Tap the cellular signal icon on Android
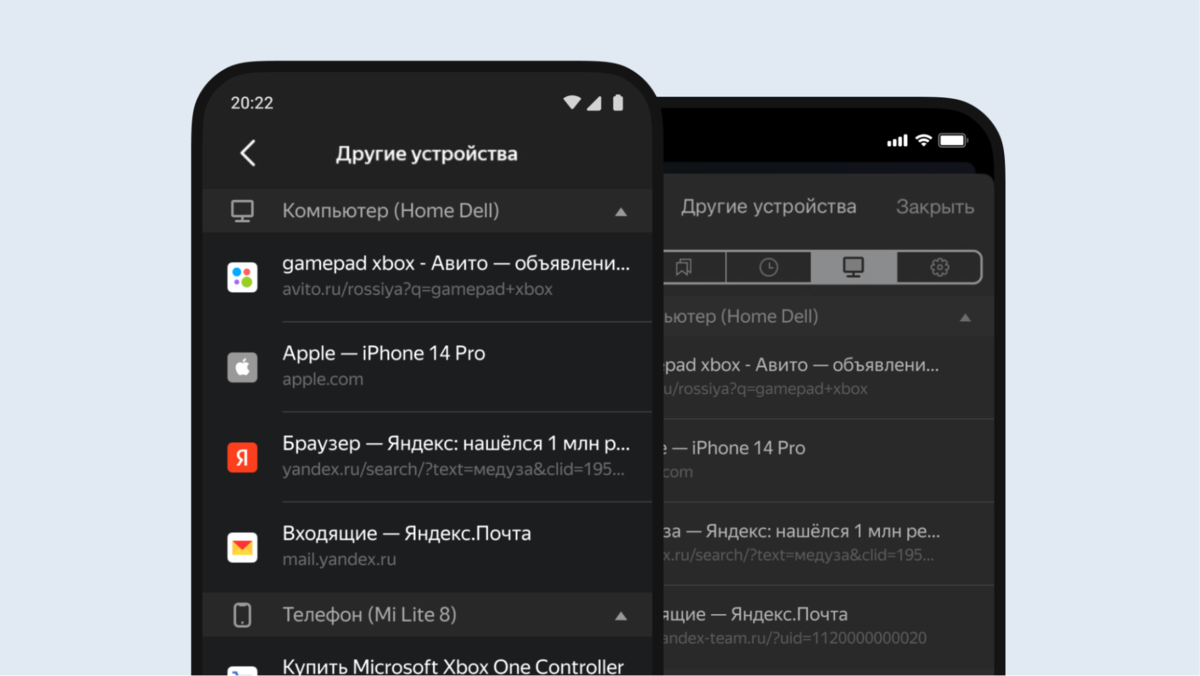The image size is (1200, 676). [x=594, y=102]
